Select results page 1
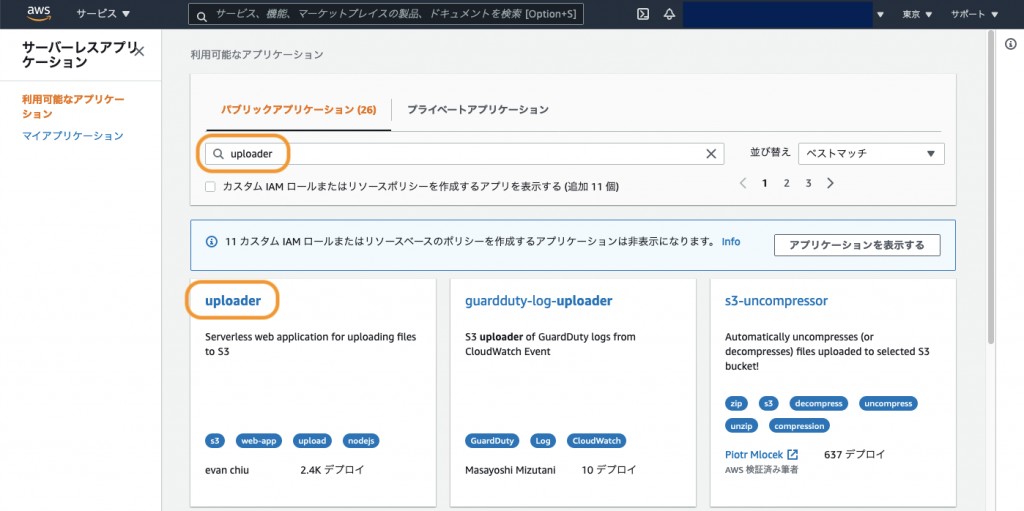 765,184
